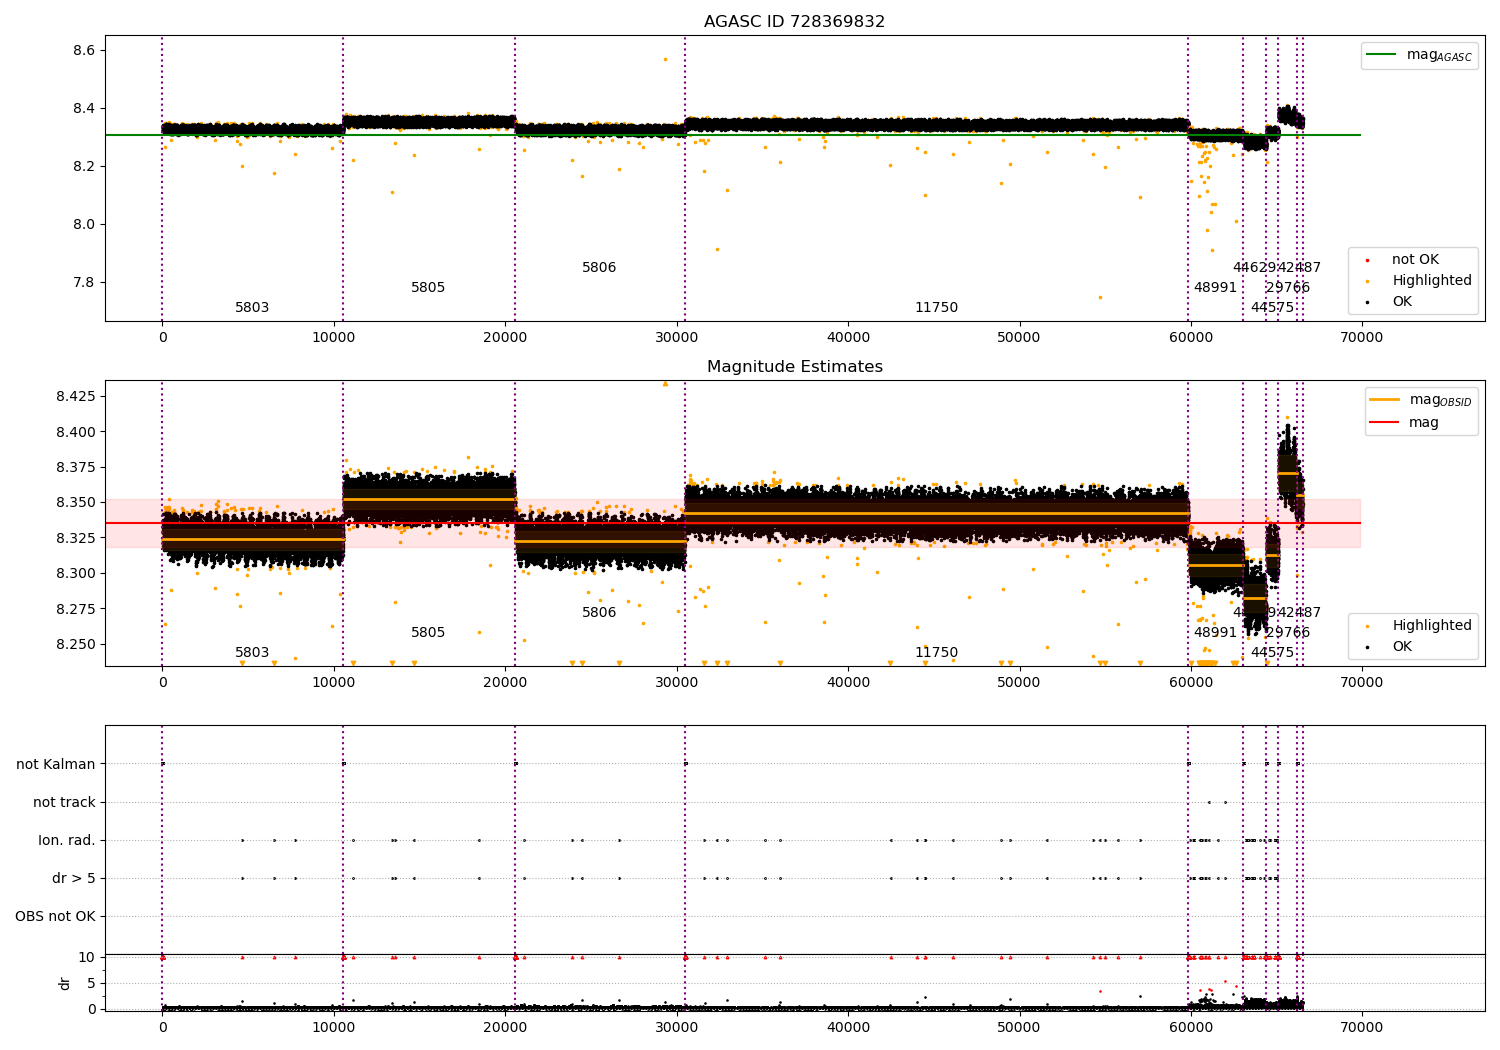Click OBSID label 5805 in the top plot
Screen dimensions: 1500x1050
point(428,288)
